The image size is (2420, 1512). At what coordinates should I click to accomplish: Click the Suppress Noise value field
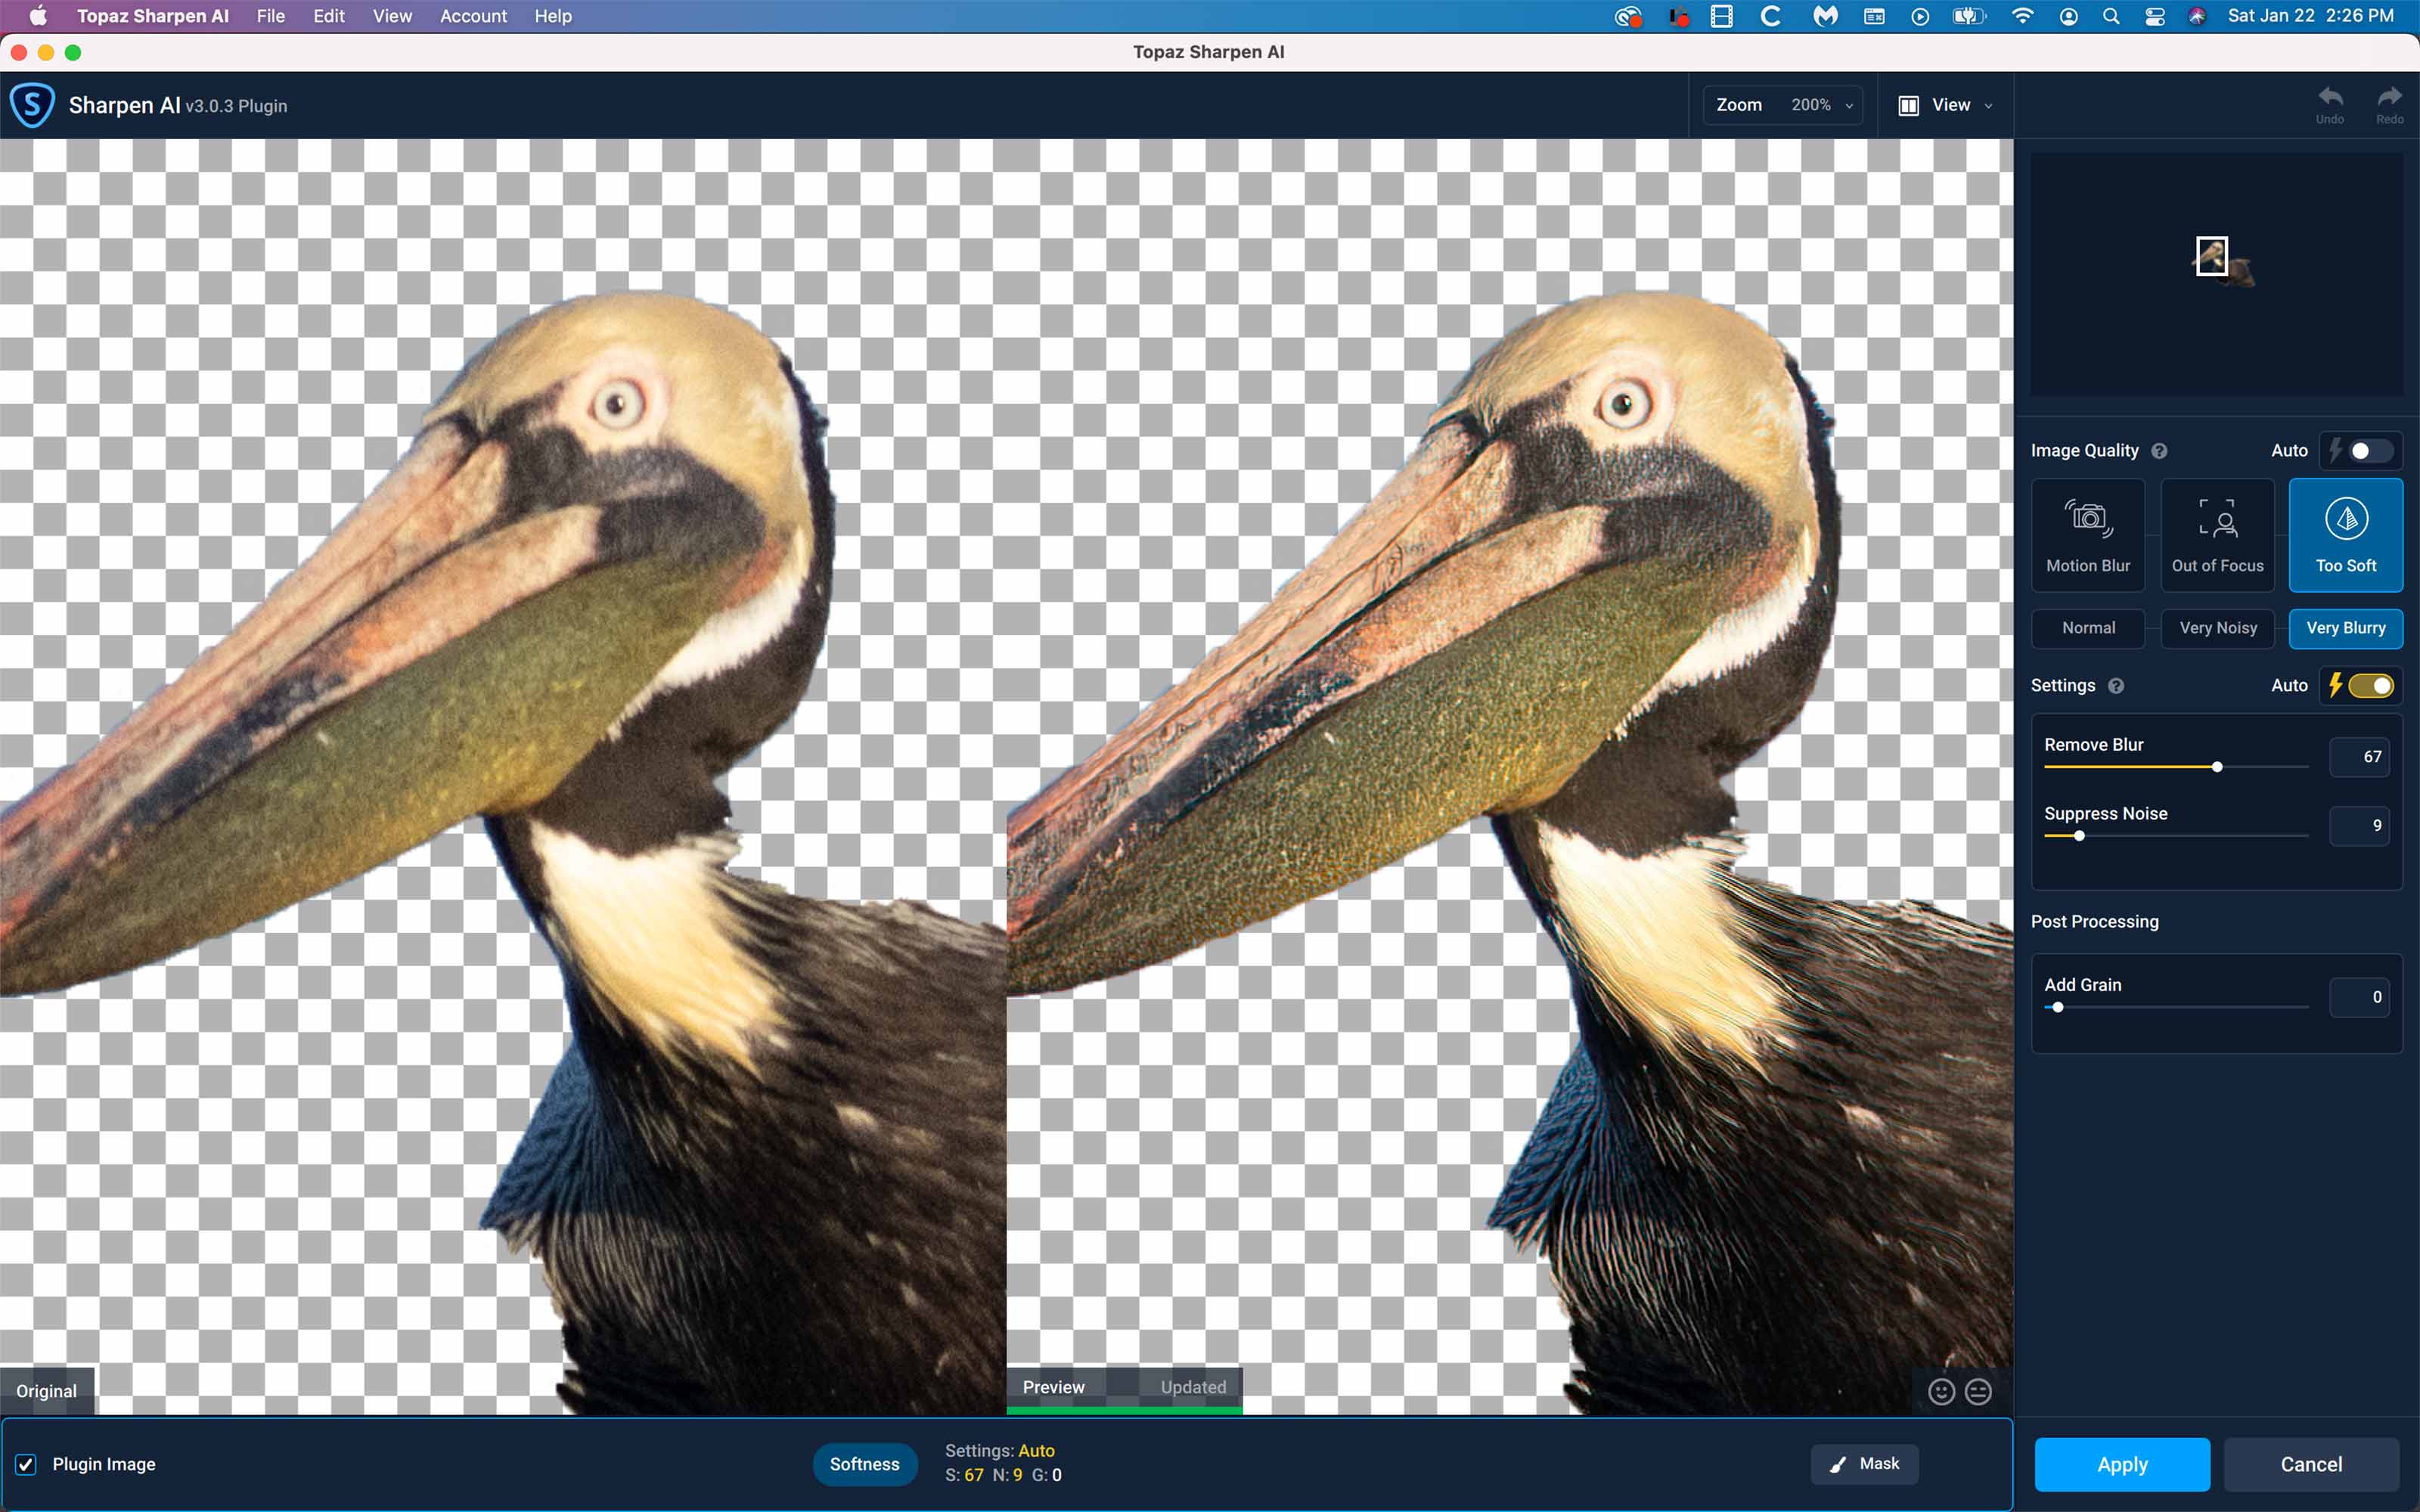(x=2359, y=826)
